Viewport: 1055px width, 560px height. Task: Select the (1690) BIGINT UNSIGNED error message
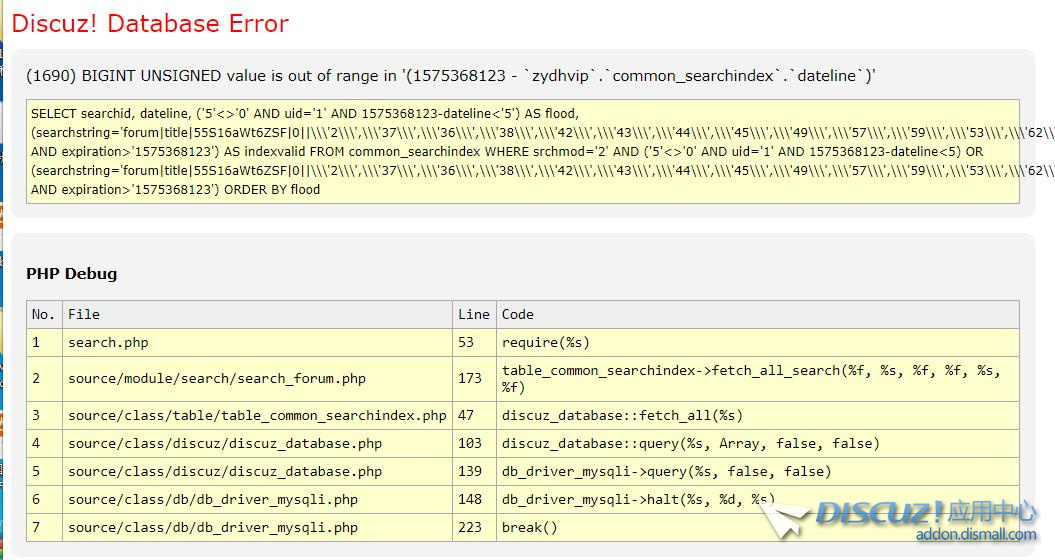451,76
